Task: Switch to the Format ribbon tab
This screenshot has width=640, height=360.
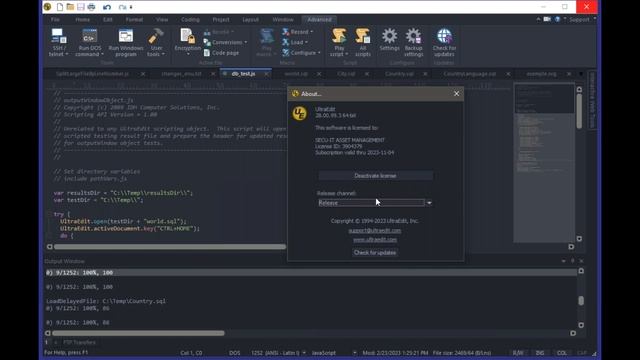Action: (x=134, y=20)
